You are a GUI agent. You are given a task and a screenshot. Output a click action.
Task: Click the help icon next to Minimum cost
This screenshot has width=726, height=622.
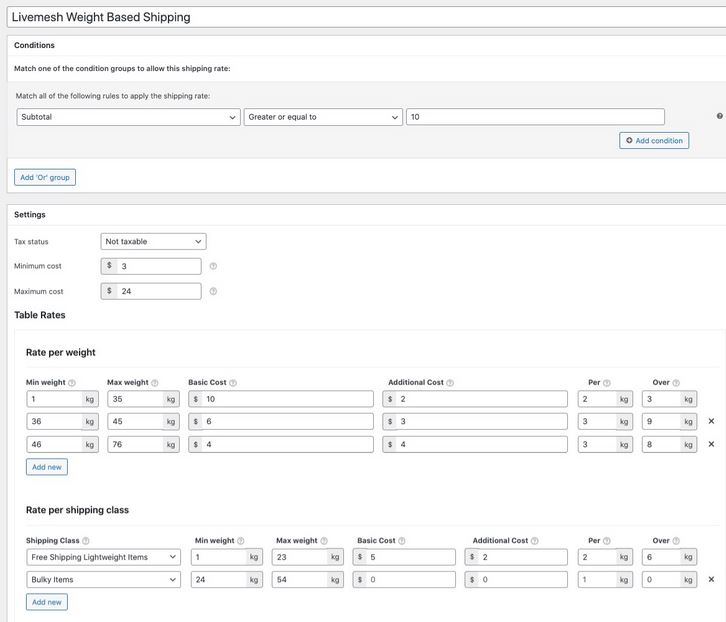pos(213,266)
